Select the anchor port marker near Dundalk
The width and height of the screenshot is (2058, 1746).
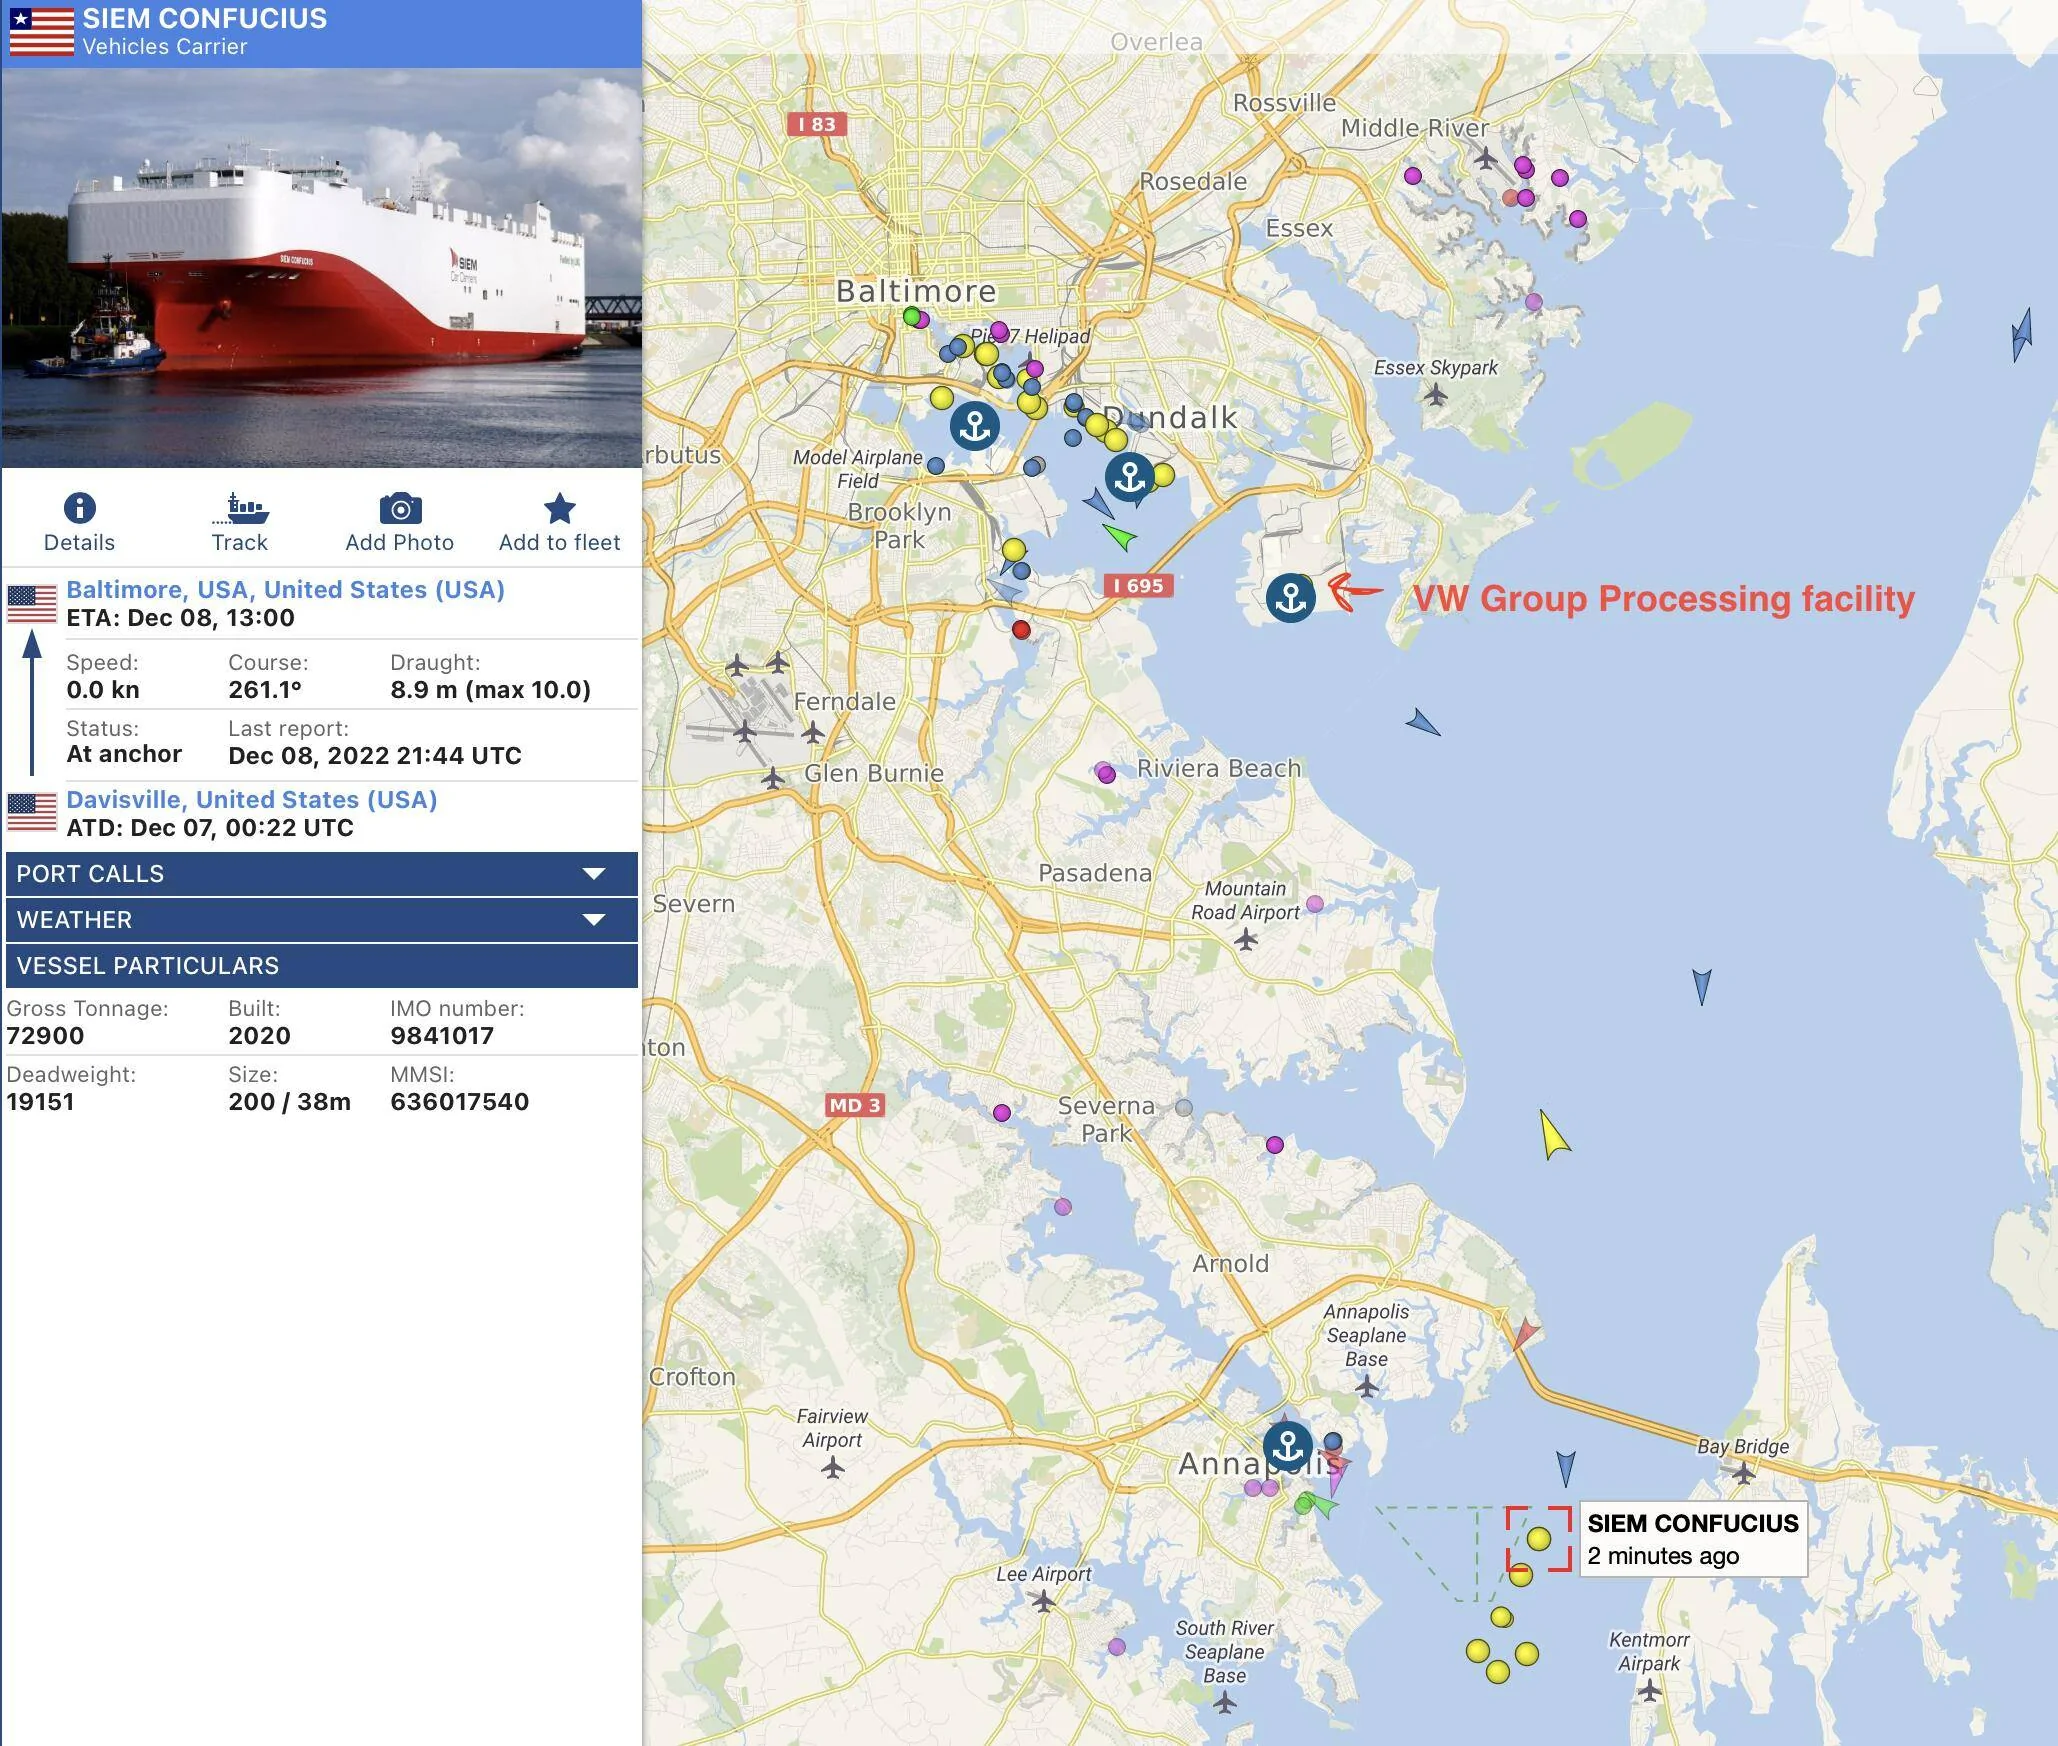(1130, 477)
